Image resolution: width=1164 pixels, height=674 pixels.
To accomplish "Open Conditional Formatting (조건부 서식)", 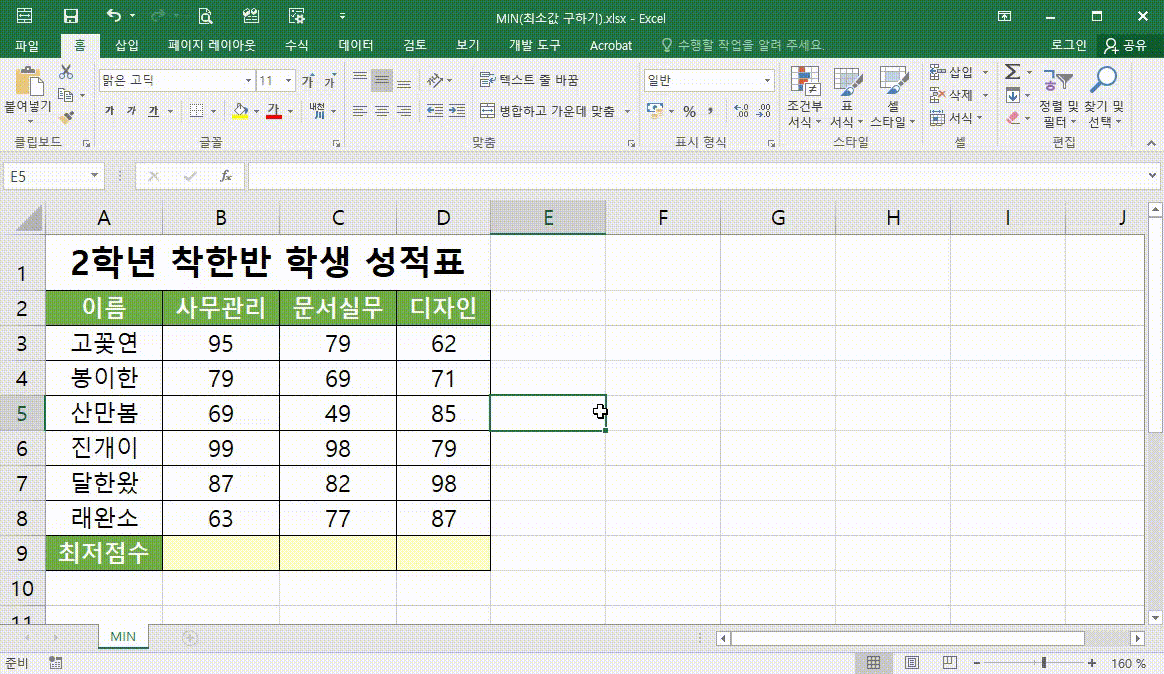I will tap(805, 96).
